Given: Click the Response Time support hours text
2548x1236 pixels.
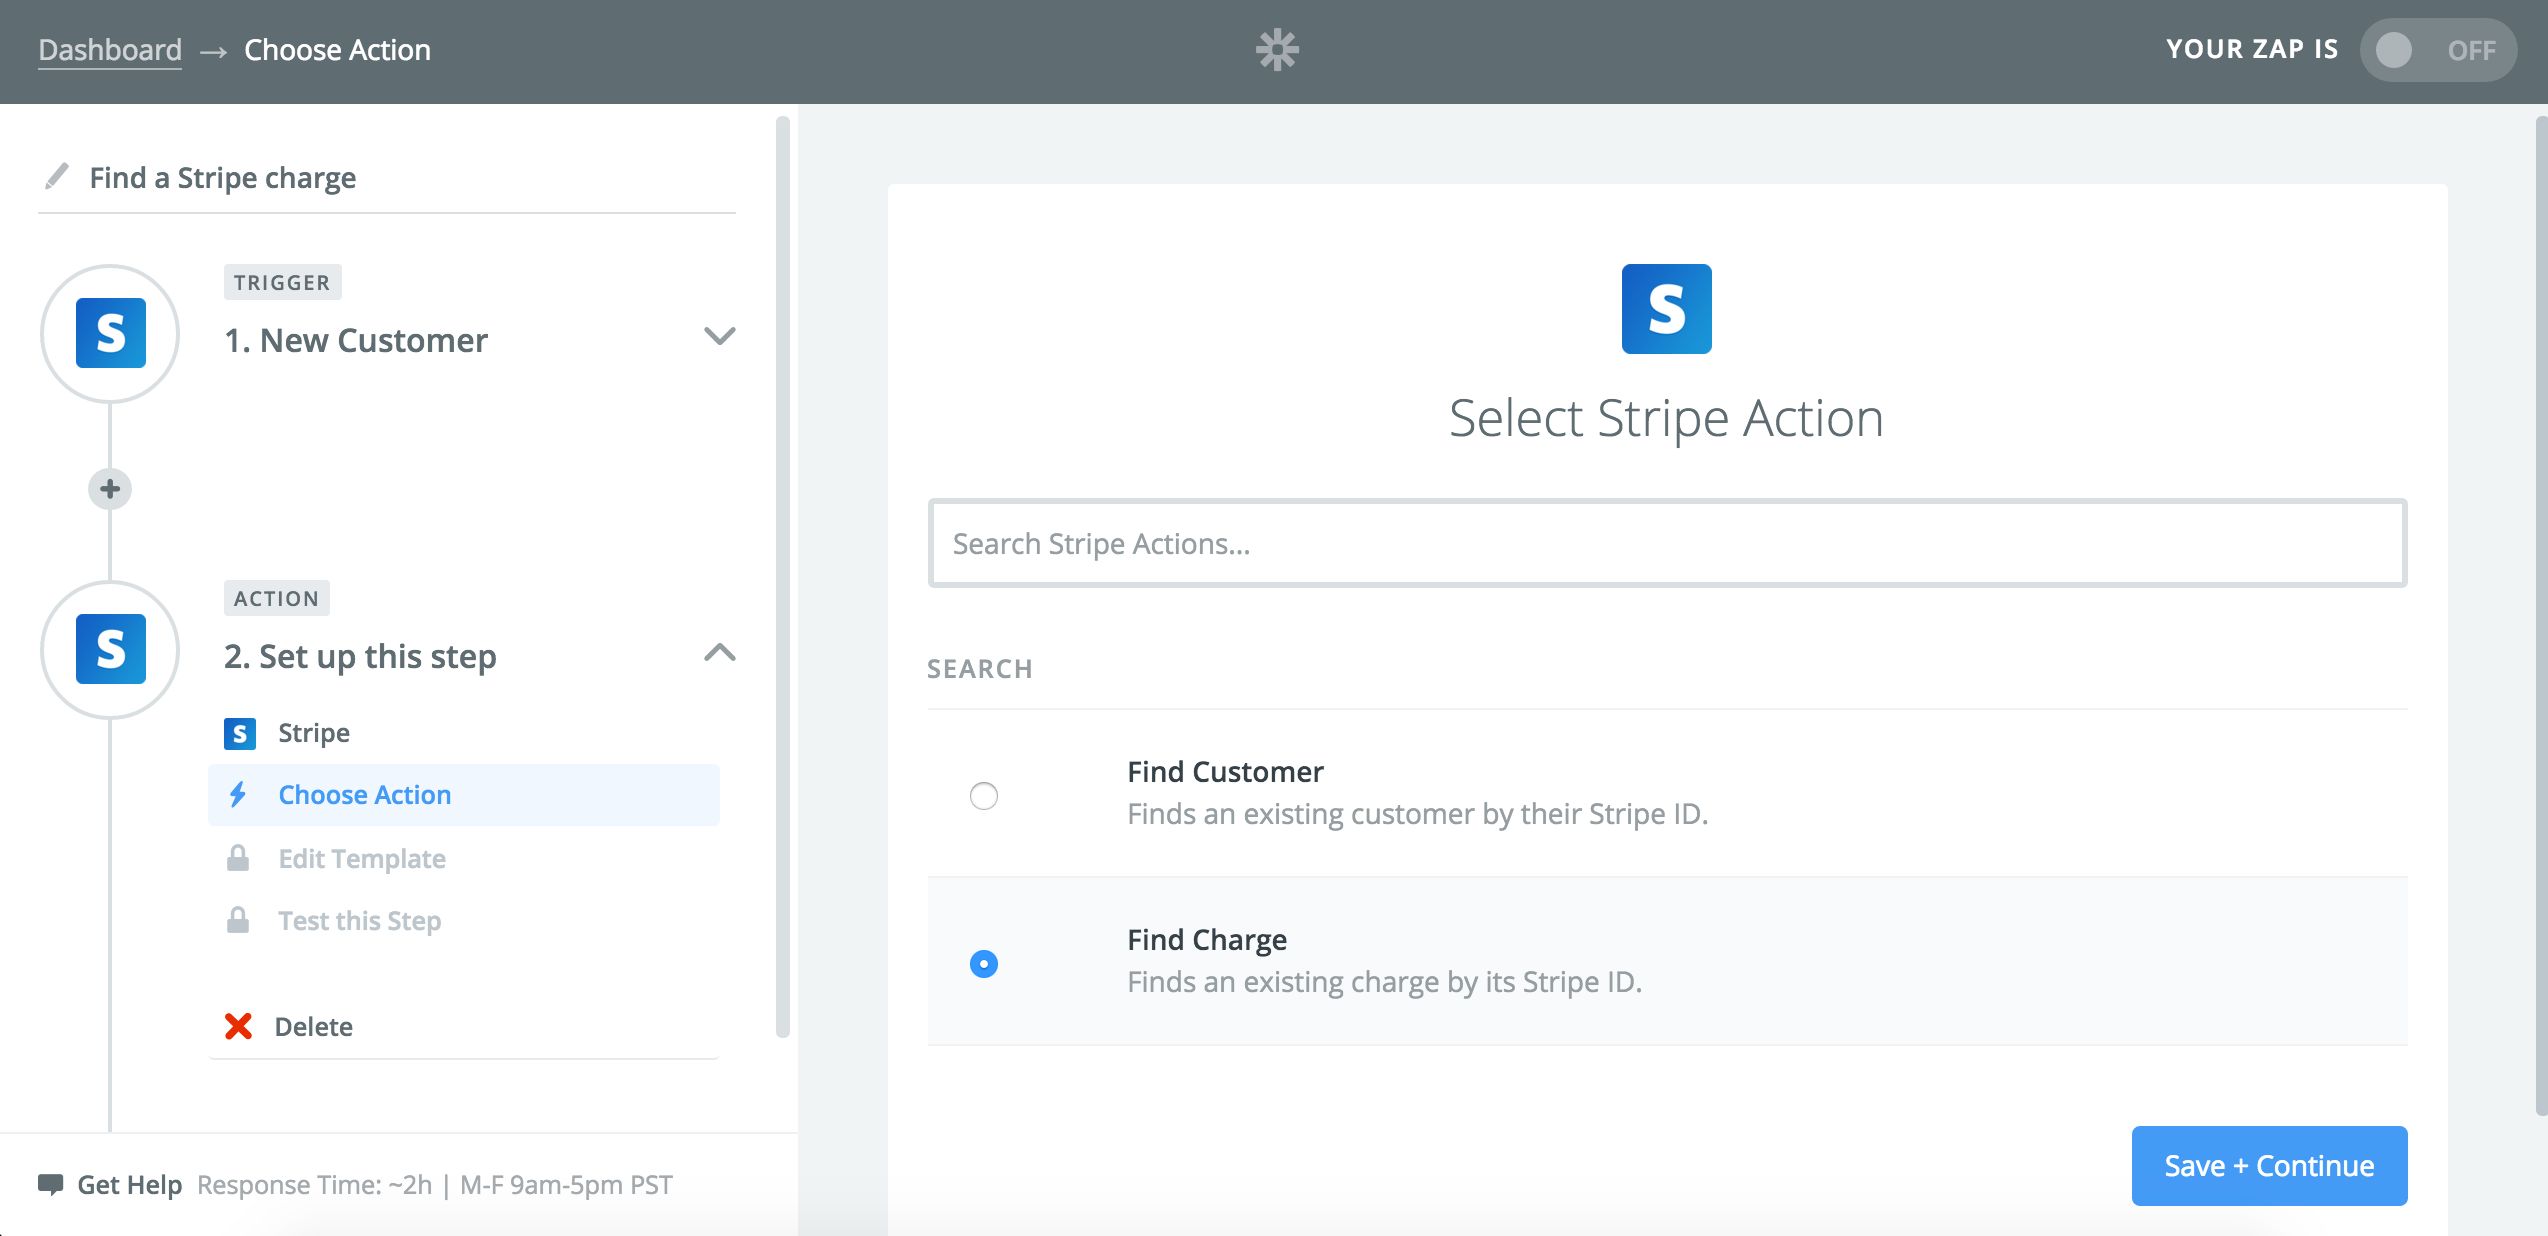Looking at the screenshot, I should pyautogui.click(x=435, y=1185).
